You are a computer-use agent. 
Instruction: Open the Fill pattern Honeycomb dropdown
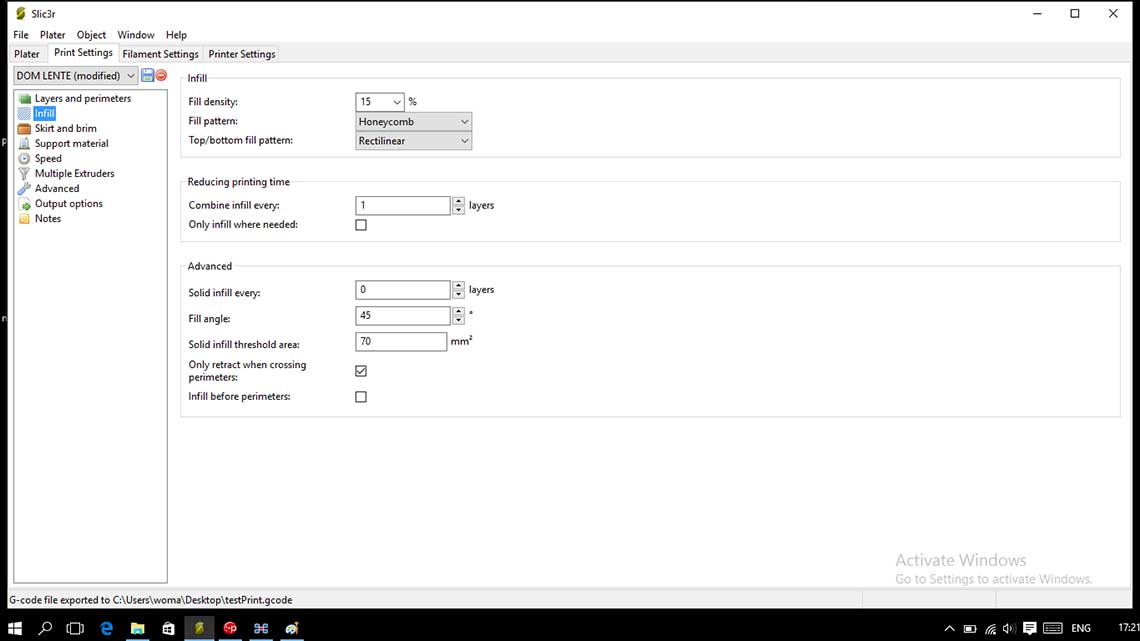tap(414, 121)
